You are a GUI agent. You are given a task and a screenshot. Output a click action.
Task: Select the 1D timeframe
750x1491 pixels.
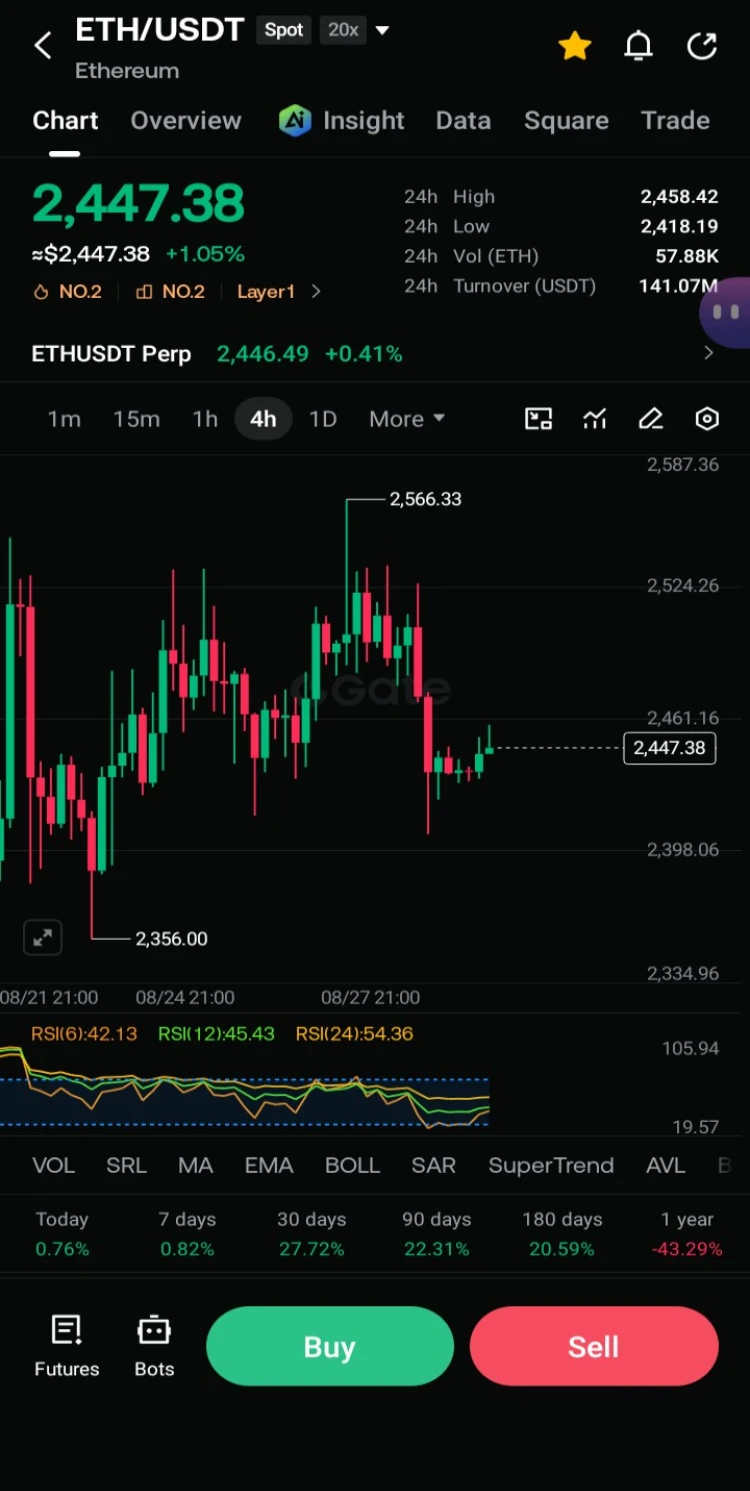[x=322, y=419]
